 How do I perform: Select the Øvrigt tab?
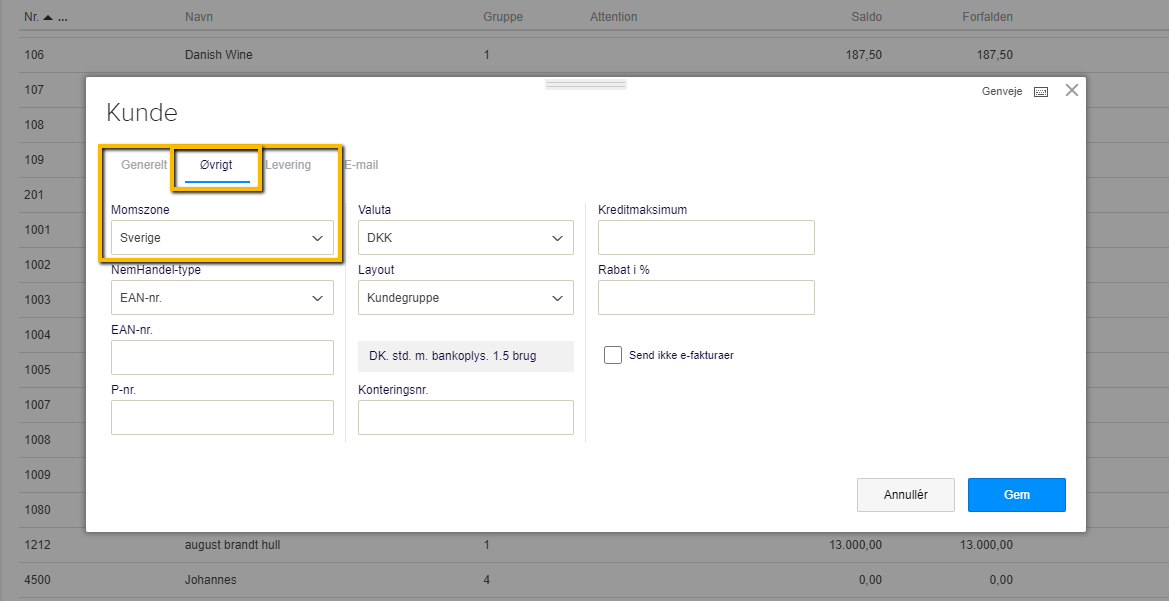(x=216, y=165)
